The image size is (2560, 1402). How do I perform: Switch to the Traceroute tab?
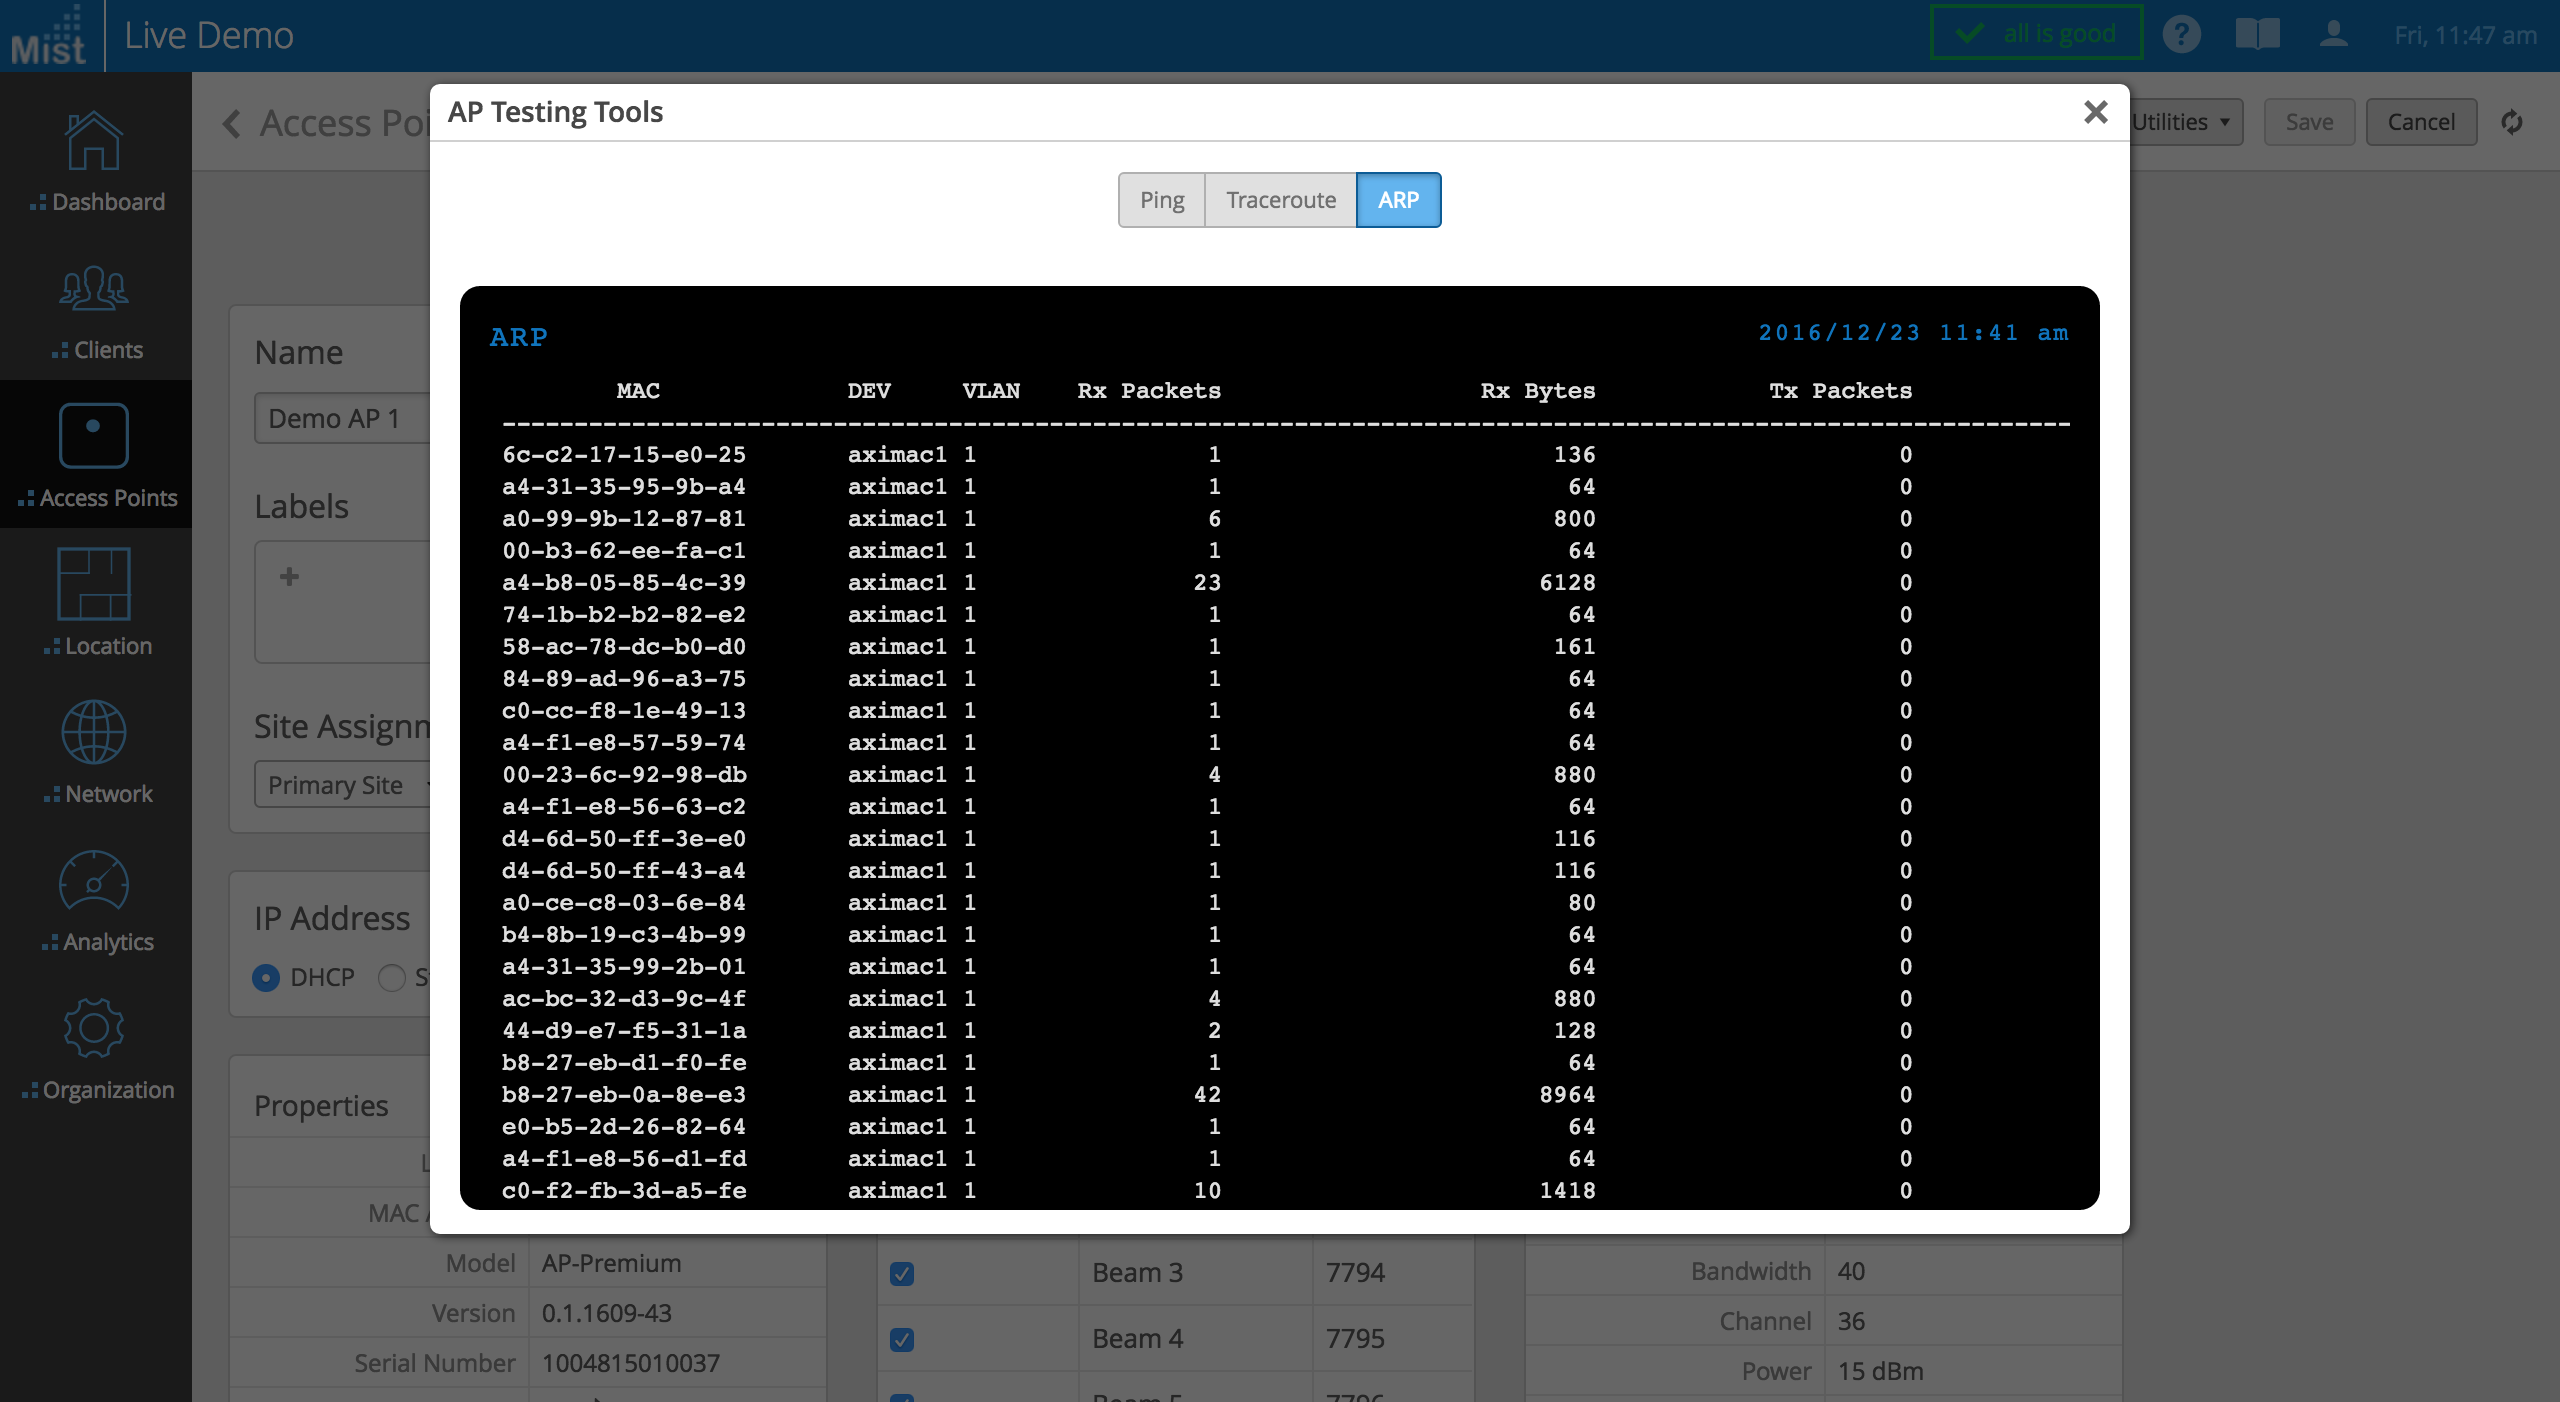(x=1280, y=200)
